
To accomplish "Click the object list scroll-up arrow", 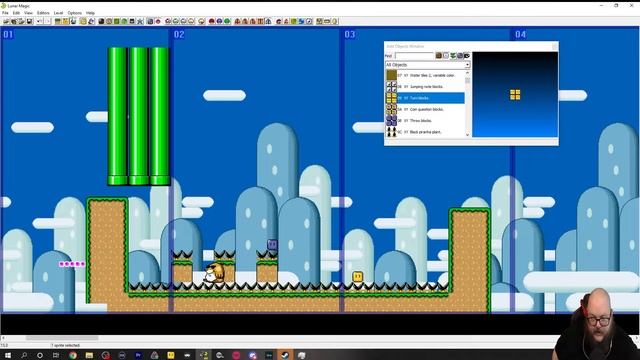I will [x=467, y=73].
